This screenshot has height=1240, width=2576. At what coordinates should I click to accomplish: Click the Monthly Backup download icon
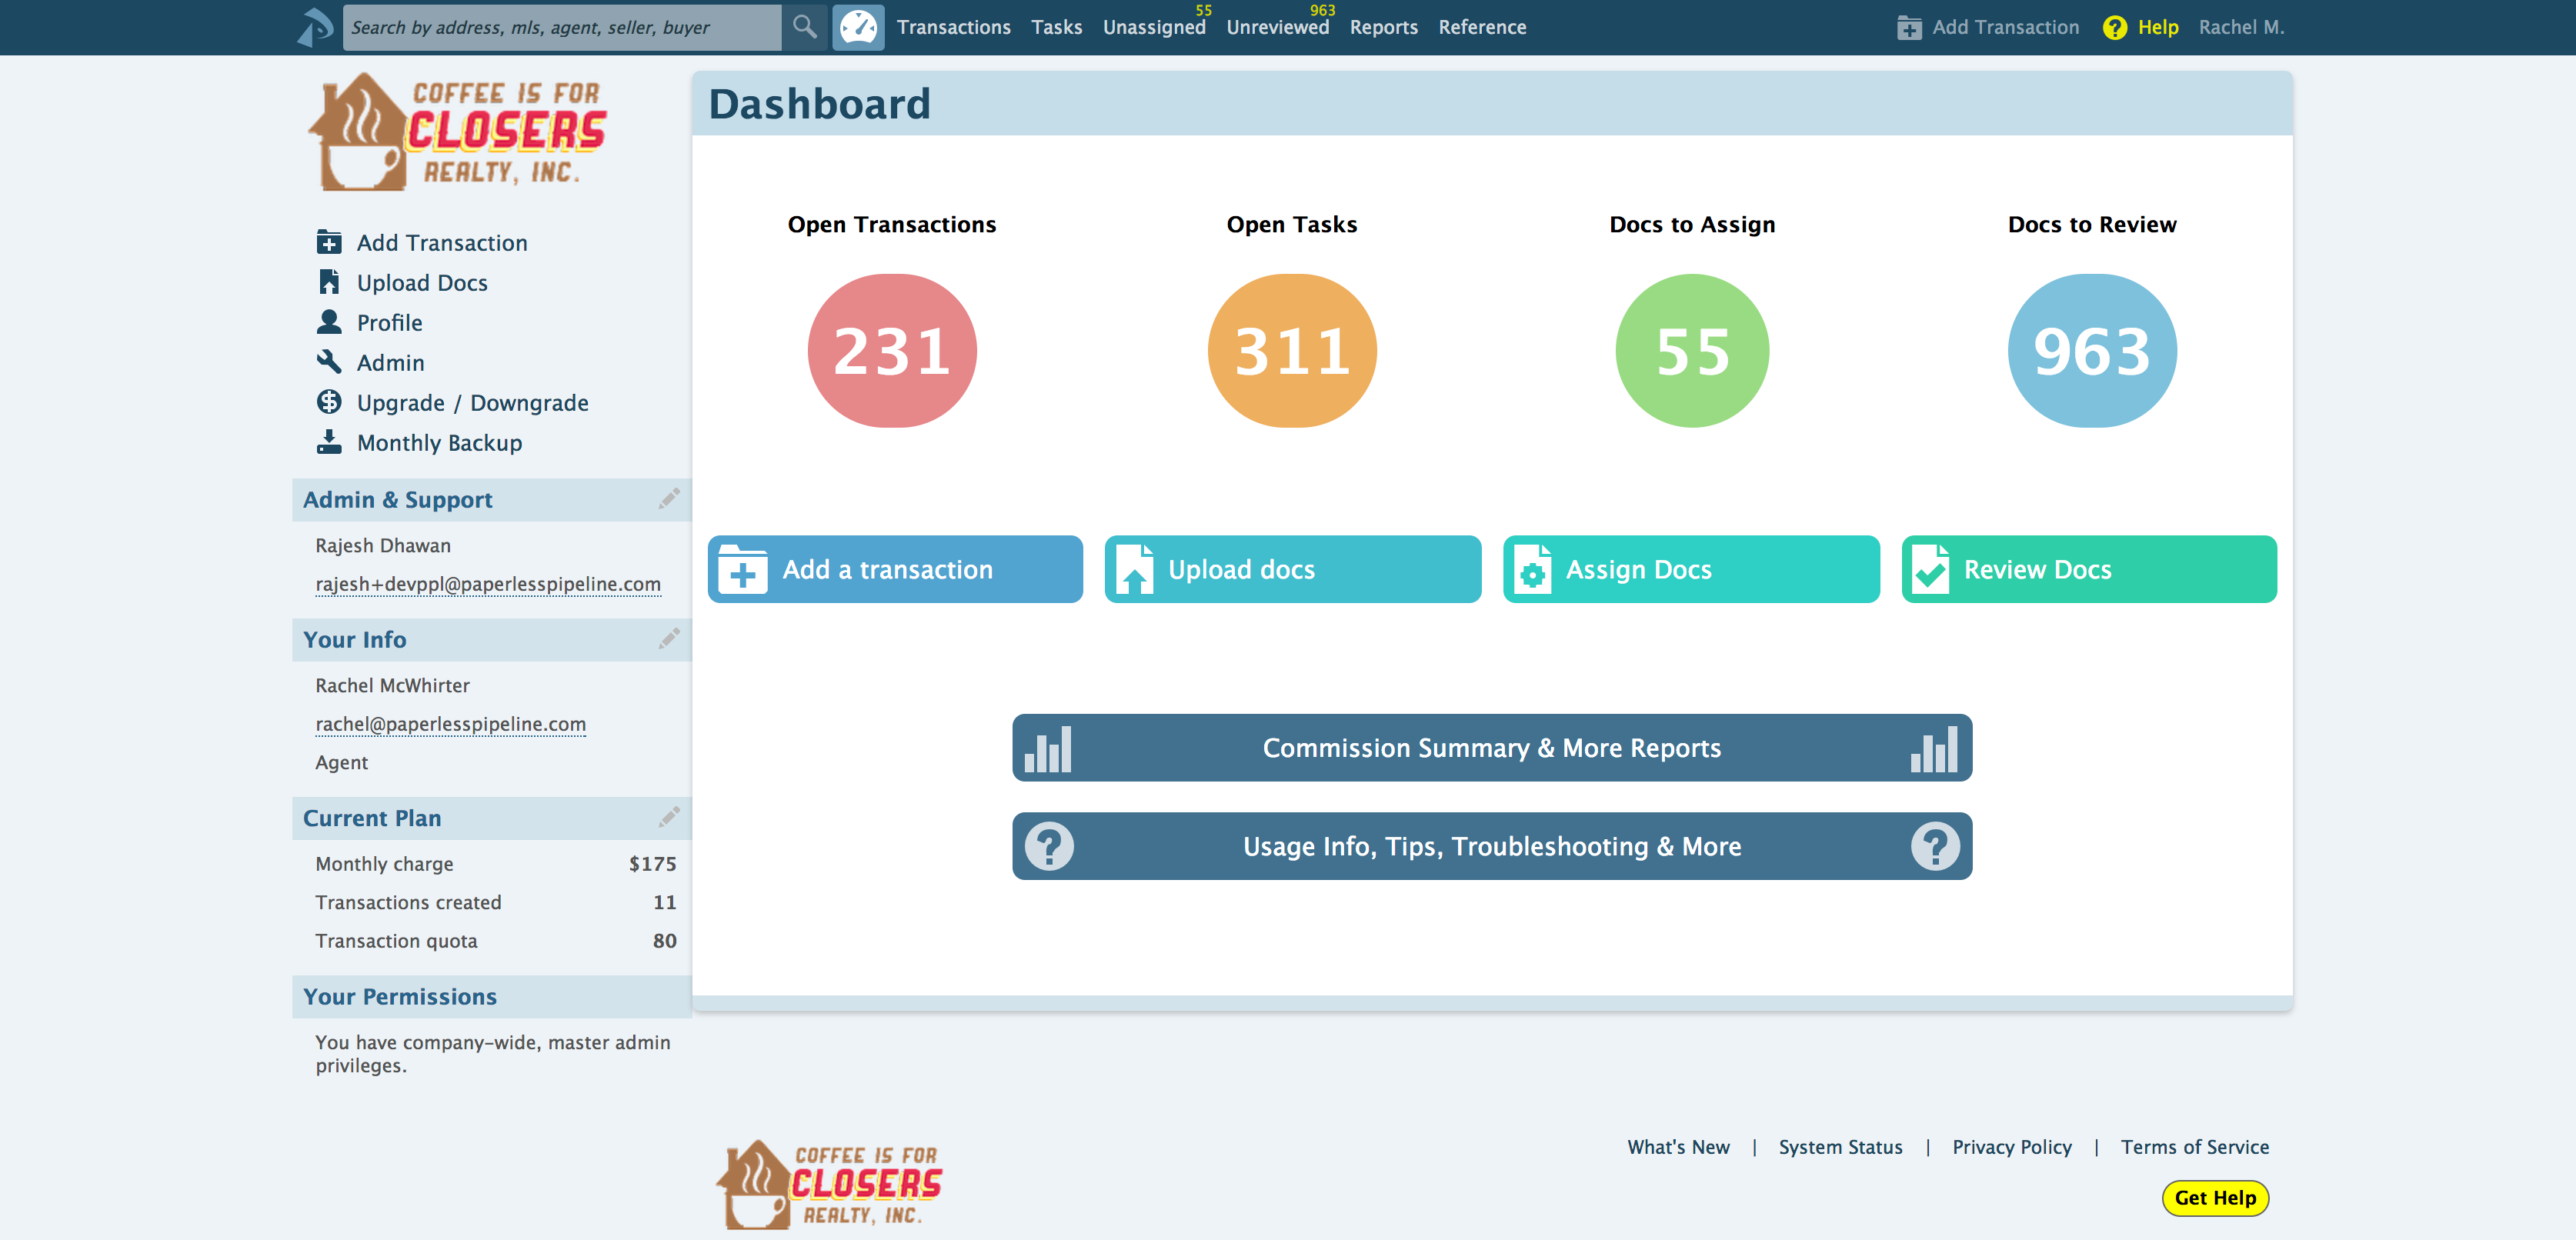pyautogui.click(x=329, y=442)
